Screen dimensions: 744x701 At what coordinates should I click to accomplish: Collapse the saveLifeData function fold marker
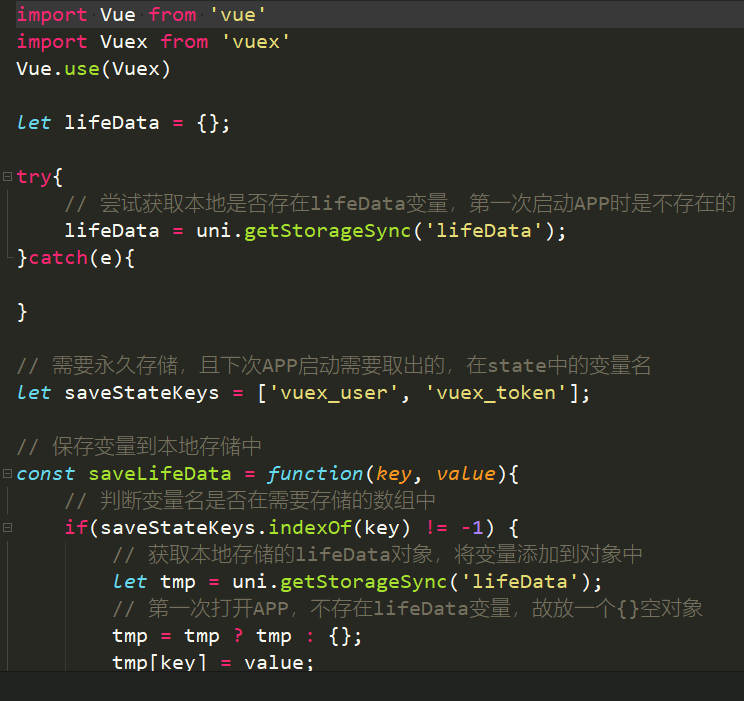coord(7,473)
